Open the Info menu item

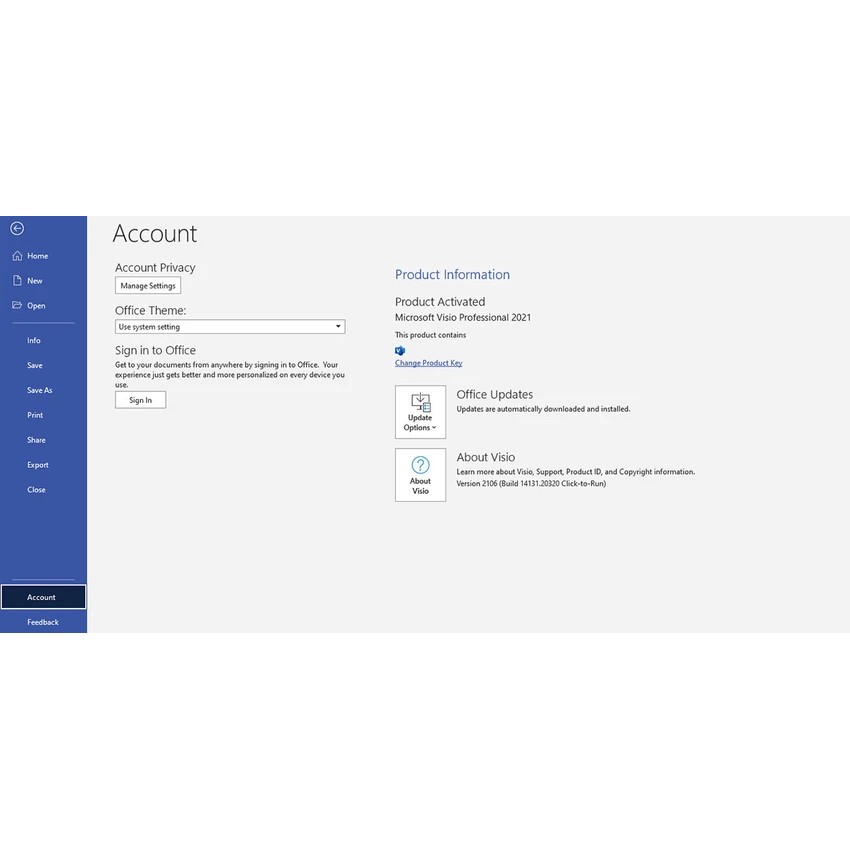pyautogui.click(x=34, y=341)
